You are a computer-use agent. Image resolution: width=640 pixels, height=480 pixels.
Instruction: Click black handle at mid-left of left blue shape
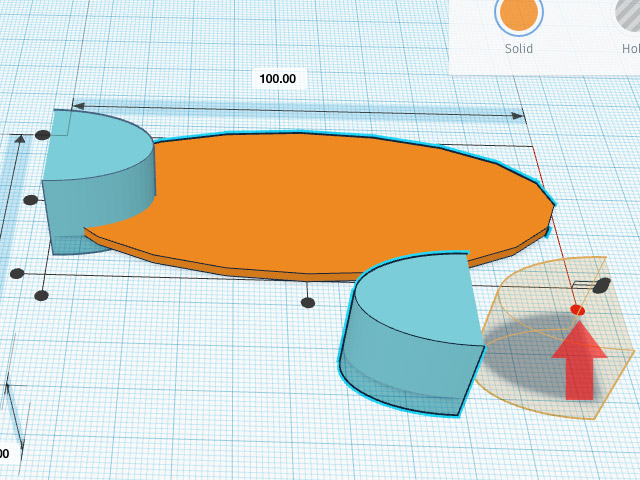(30, 200)
